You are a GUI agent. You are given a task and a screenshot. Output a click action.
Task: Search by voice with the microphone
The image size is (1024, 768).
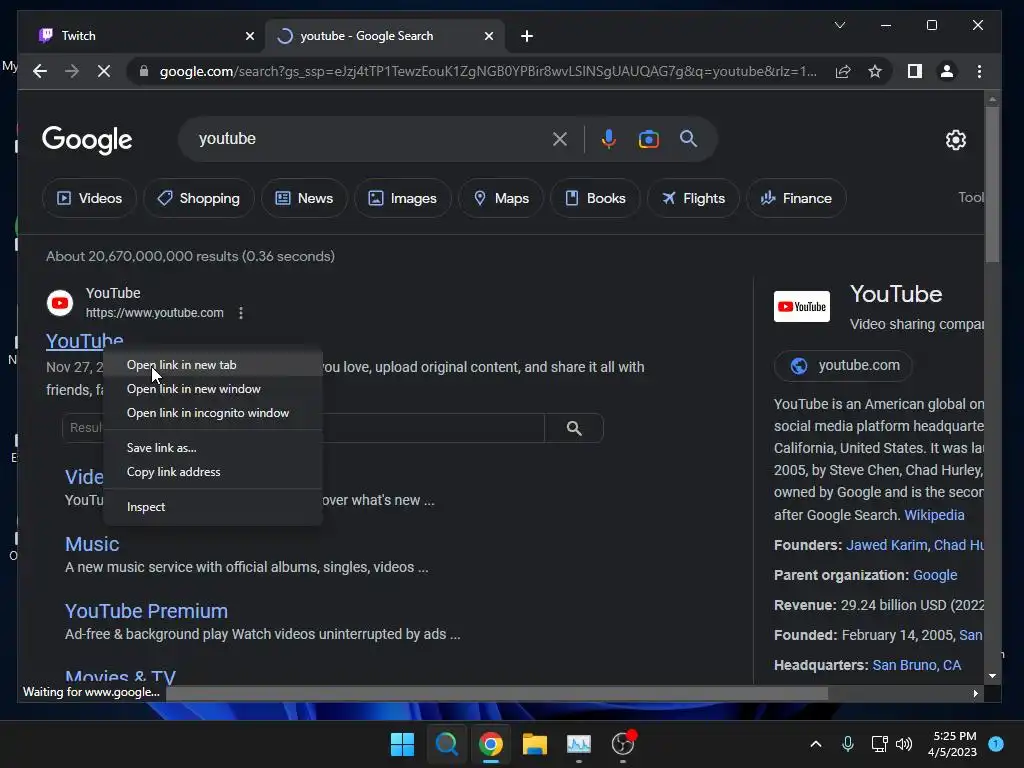tap(609, 138)
